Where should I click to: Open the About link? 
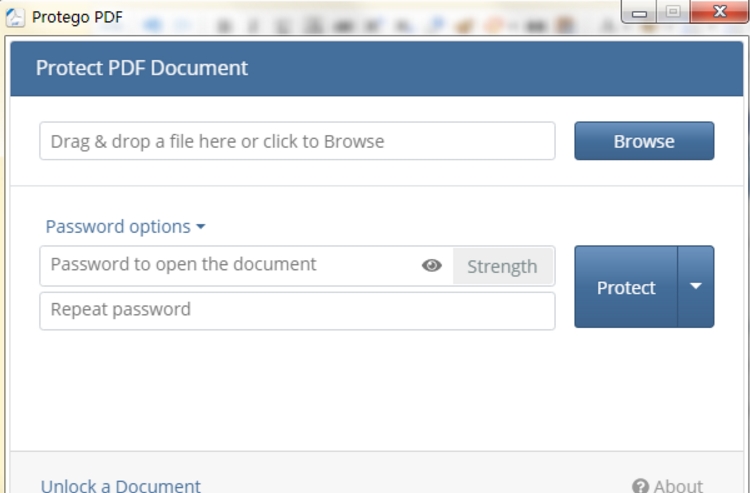click(x=678, y=486)
